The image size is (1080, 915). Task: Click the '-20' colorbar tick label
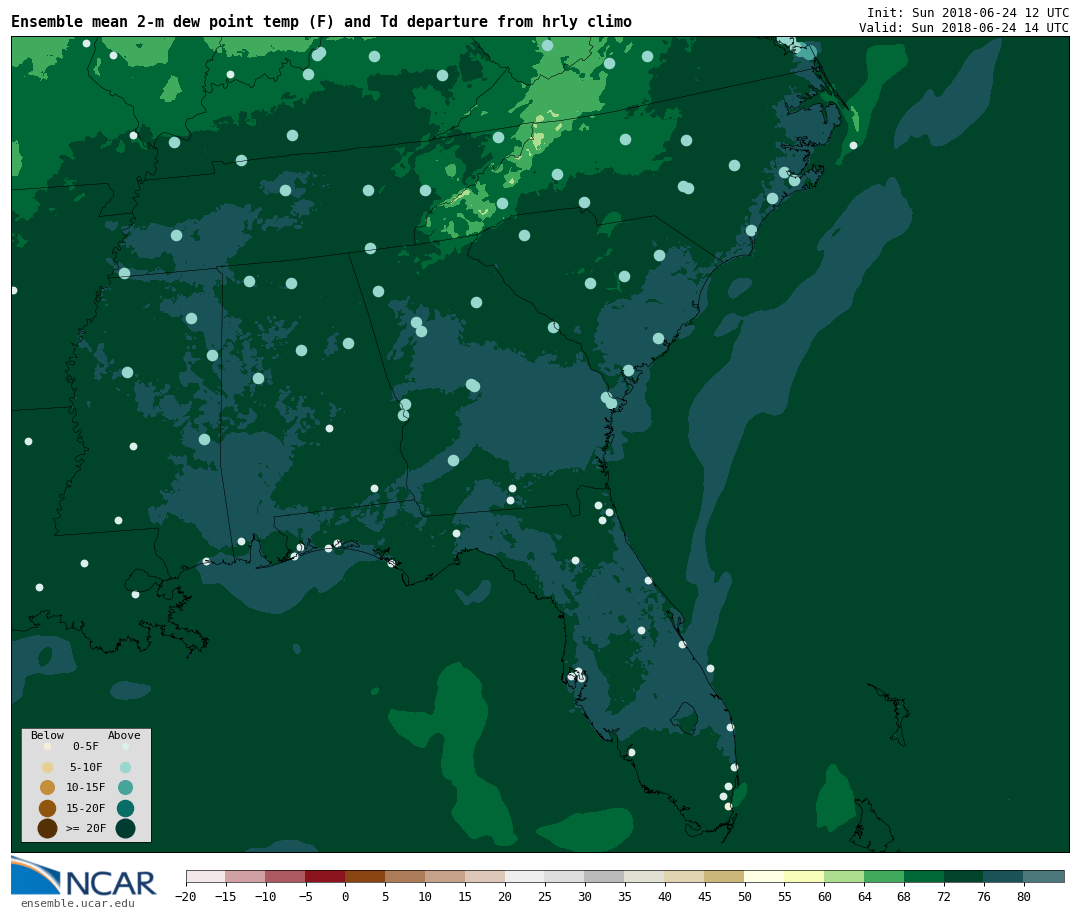(x=186, y=896)
